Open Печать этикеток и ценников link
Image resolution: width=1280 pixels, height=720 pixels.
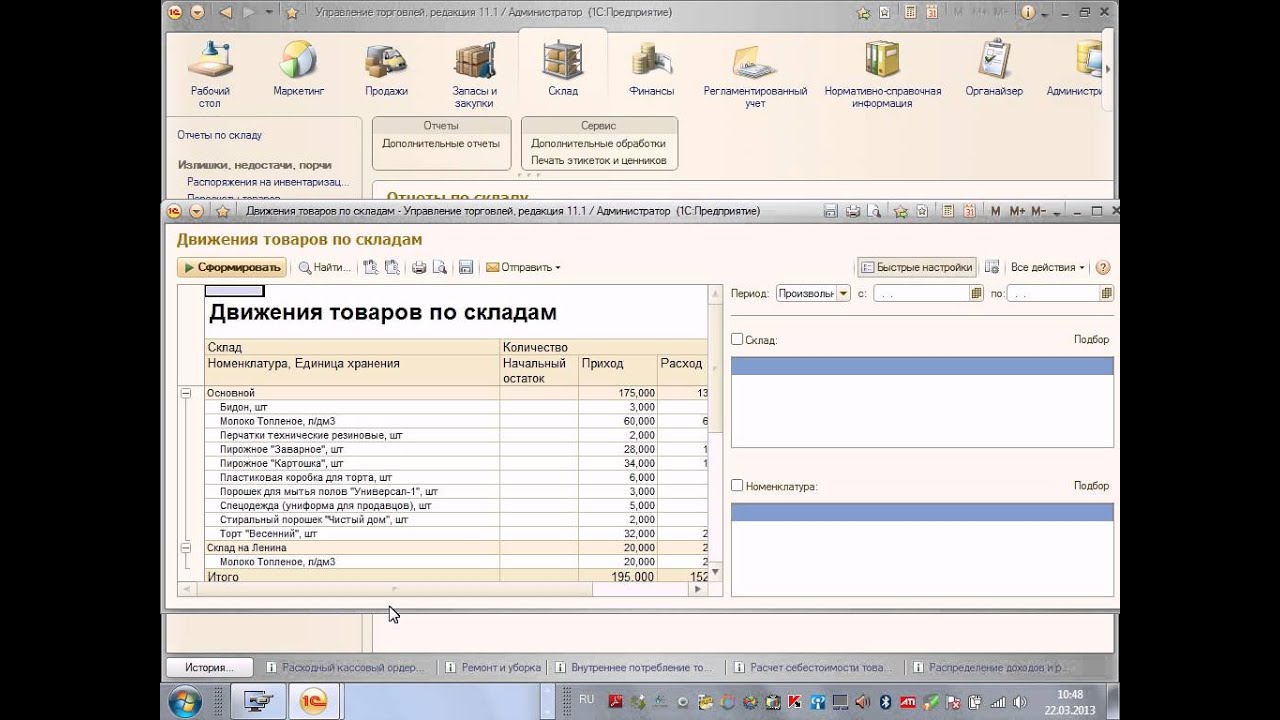[x=598, y=160]
